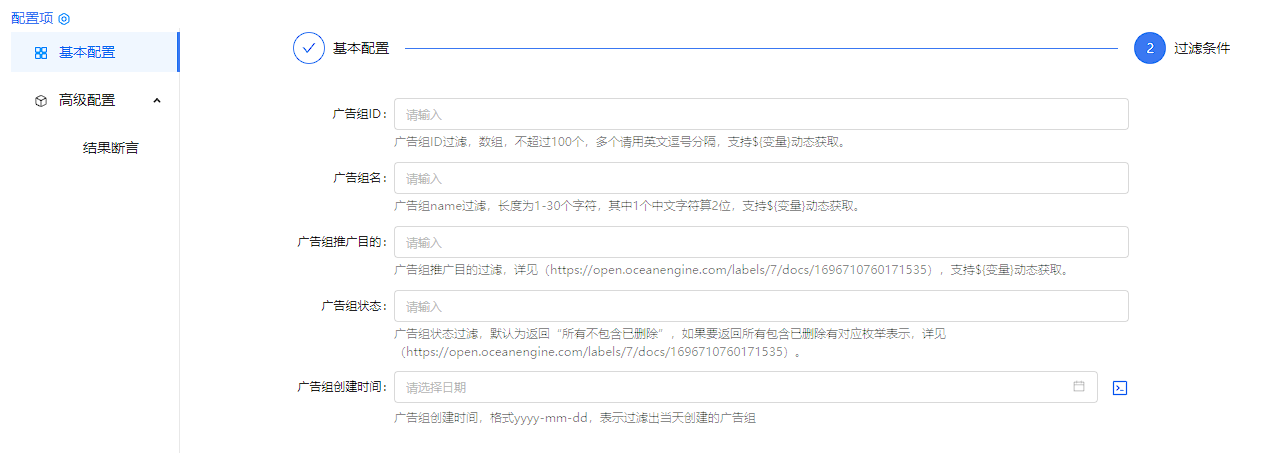Select the 基本配置 sidebar menu item
Image resolution: width=1261 pixels, height=453 pixels.
[x=87, y=52]
